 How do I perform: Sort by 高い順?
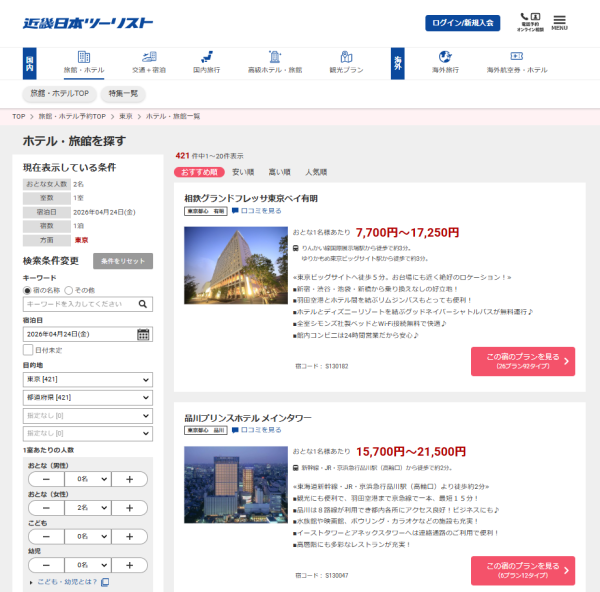[279, 172]
